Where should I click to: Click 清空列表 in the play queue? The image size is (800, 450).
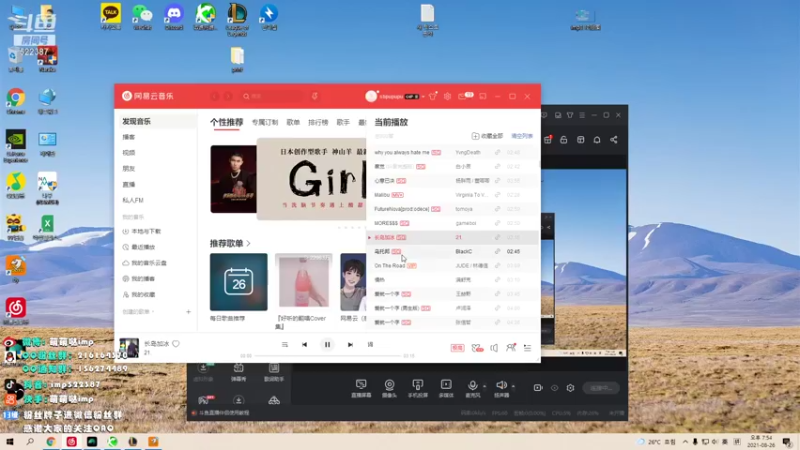522,136
